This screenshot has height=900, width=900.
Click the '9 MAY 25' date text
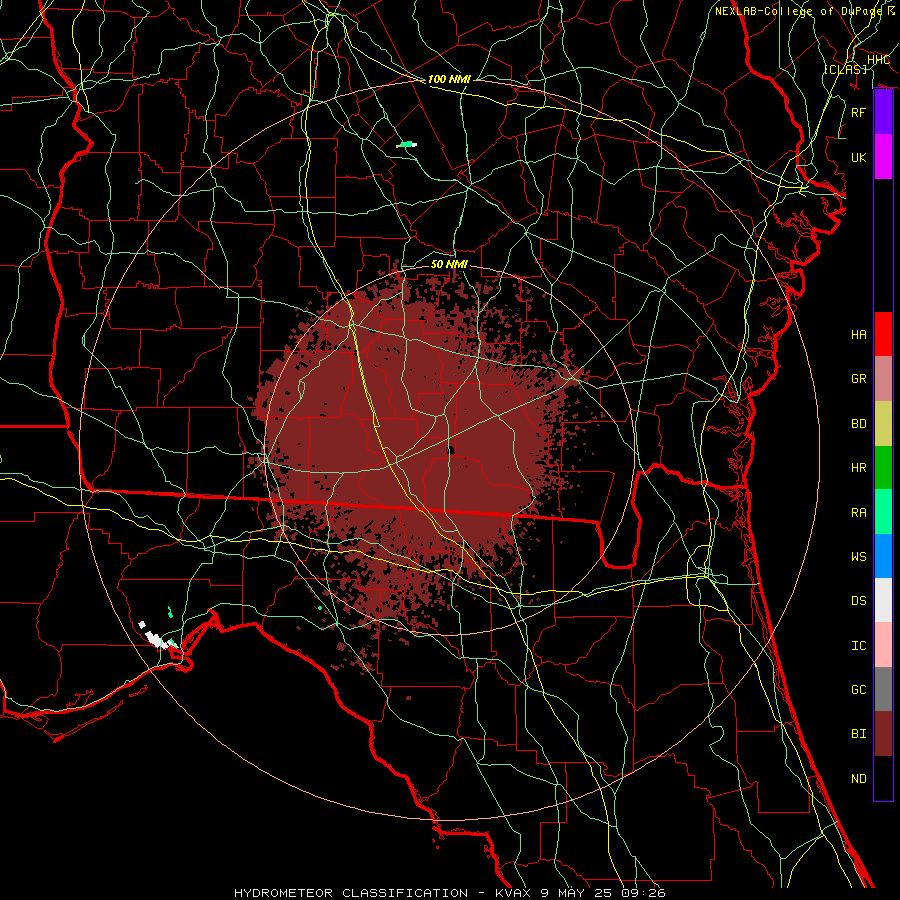click(x=577, y=893)
